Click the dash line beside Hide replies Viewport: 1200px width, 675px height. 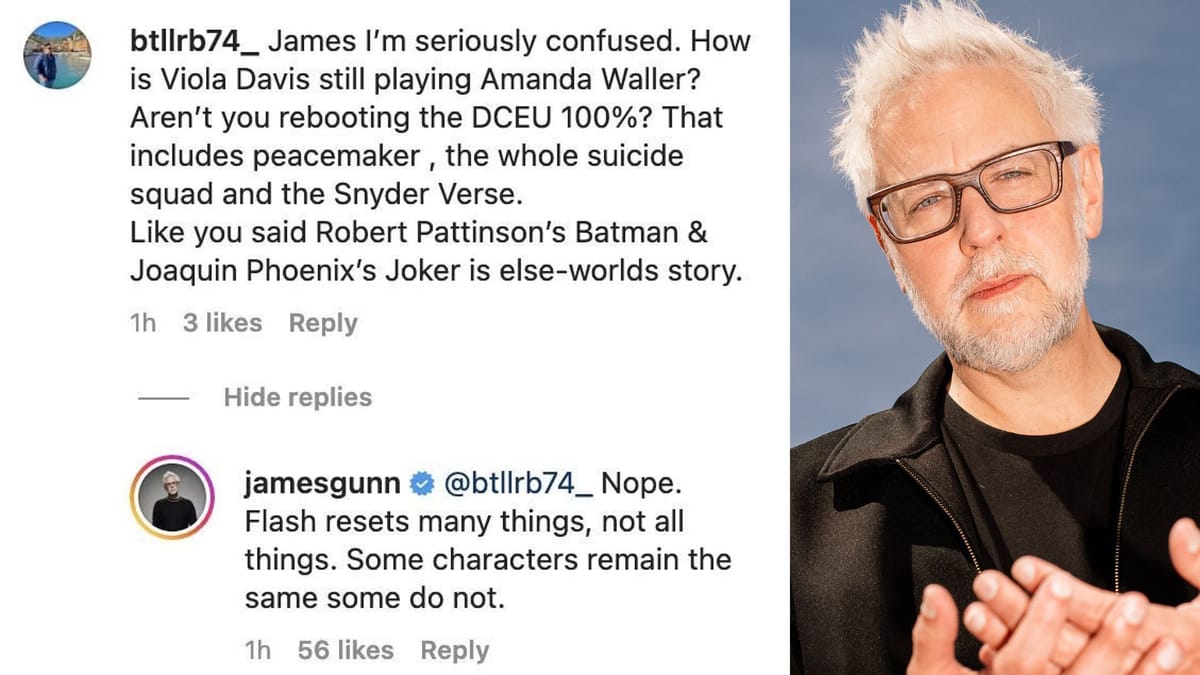click(x=163, y=398)
